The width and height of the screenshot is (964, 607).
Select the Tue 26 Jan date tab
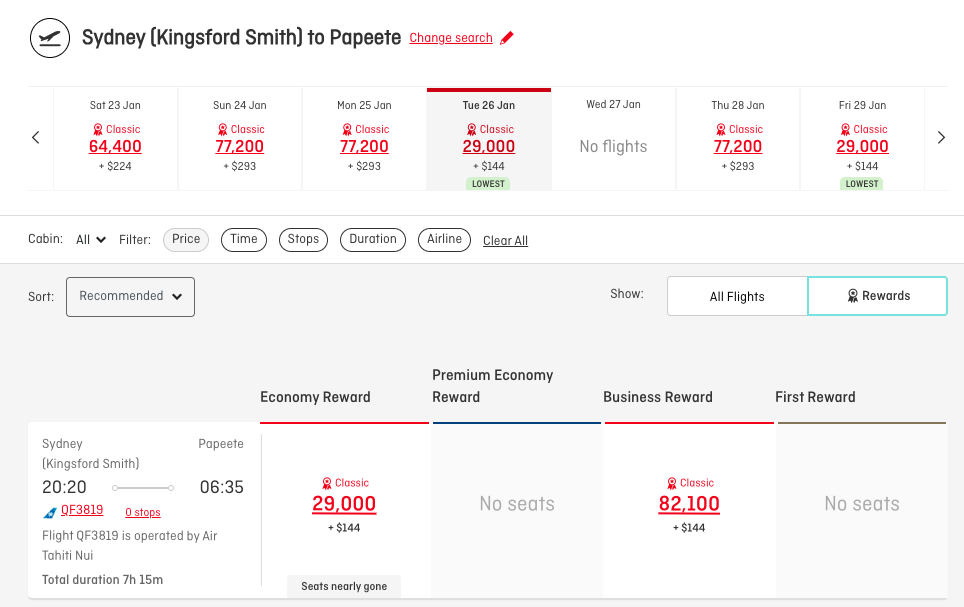489,139
